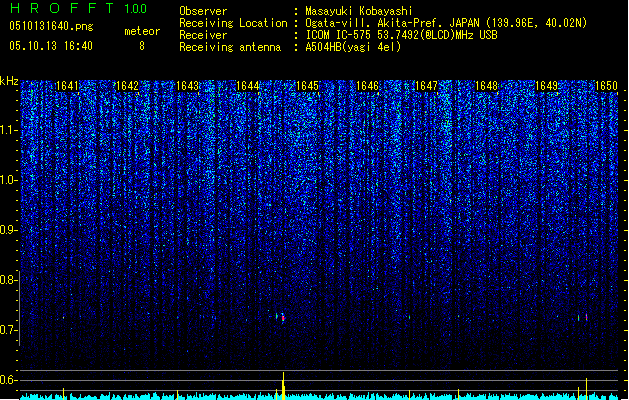Screen dimensions: 629x400
Task: Click time marker 1647
Action: click(x=426, y=86)
